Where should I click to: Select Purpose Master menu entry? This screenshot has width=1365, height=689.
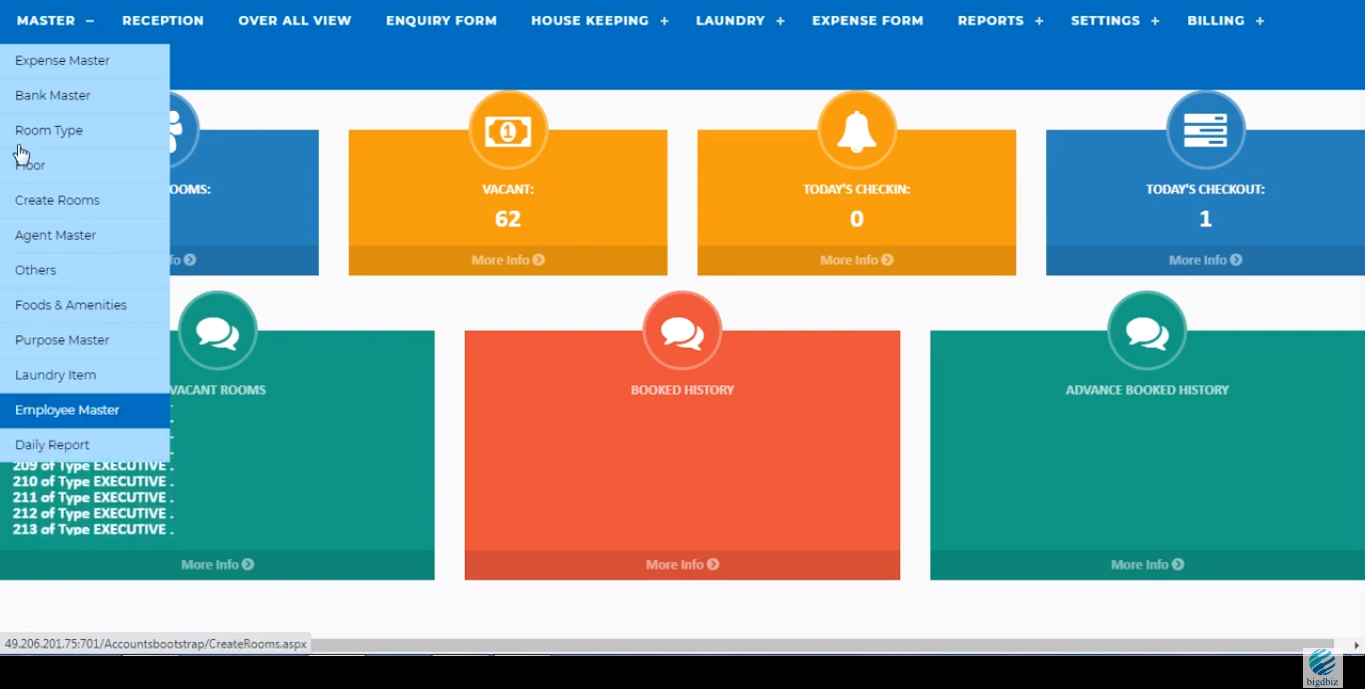coord(84,341)
